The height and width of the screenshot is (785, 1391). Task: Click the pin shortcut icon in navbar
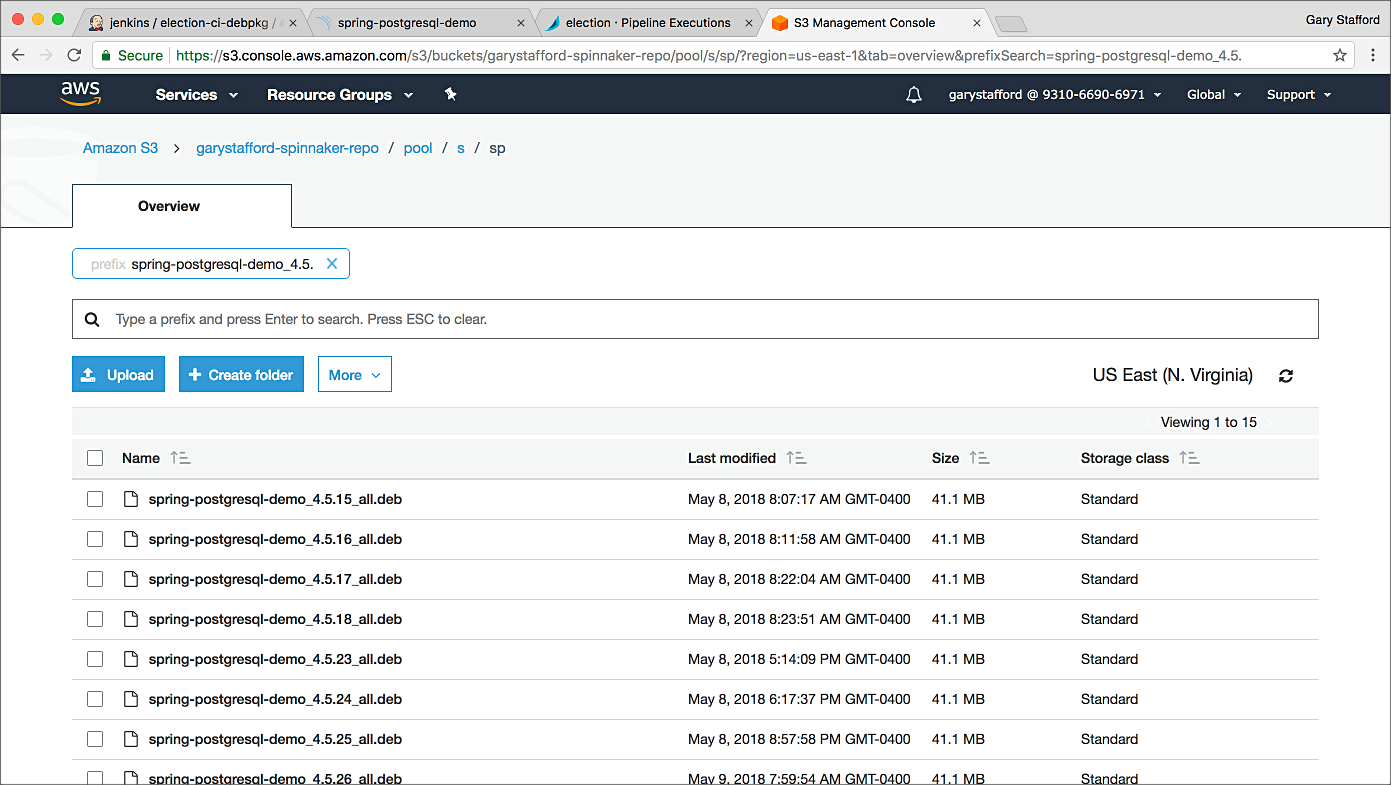tap(450, 94)
